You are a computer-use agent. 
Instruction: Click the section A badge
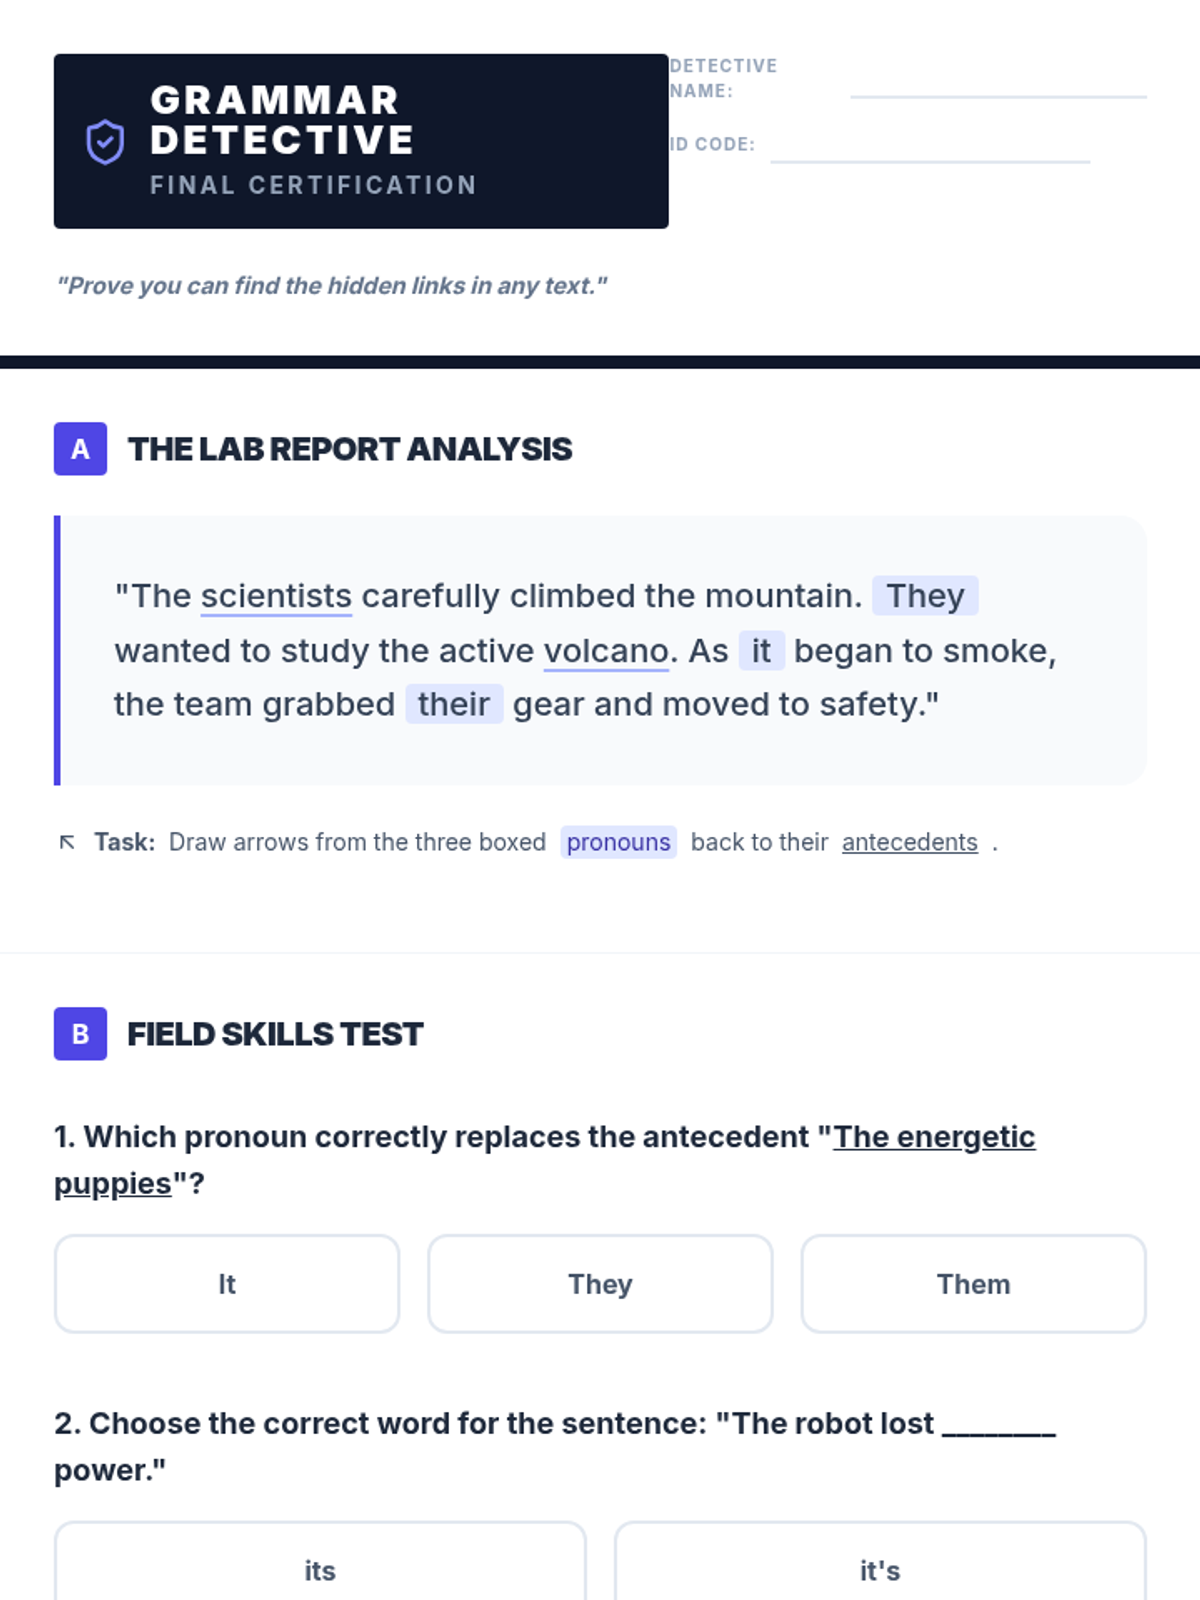pos(80,449)
